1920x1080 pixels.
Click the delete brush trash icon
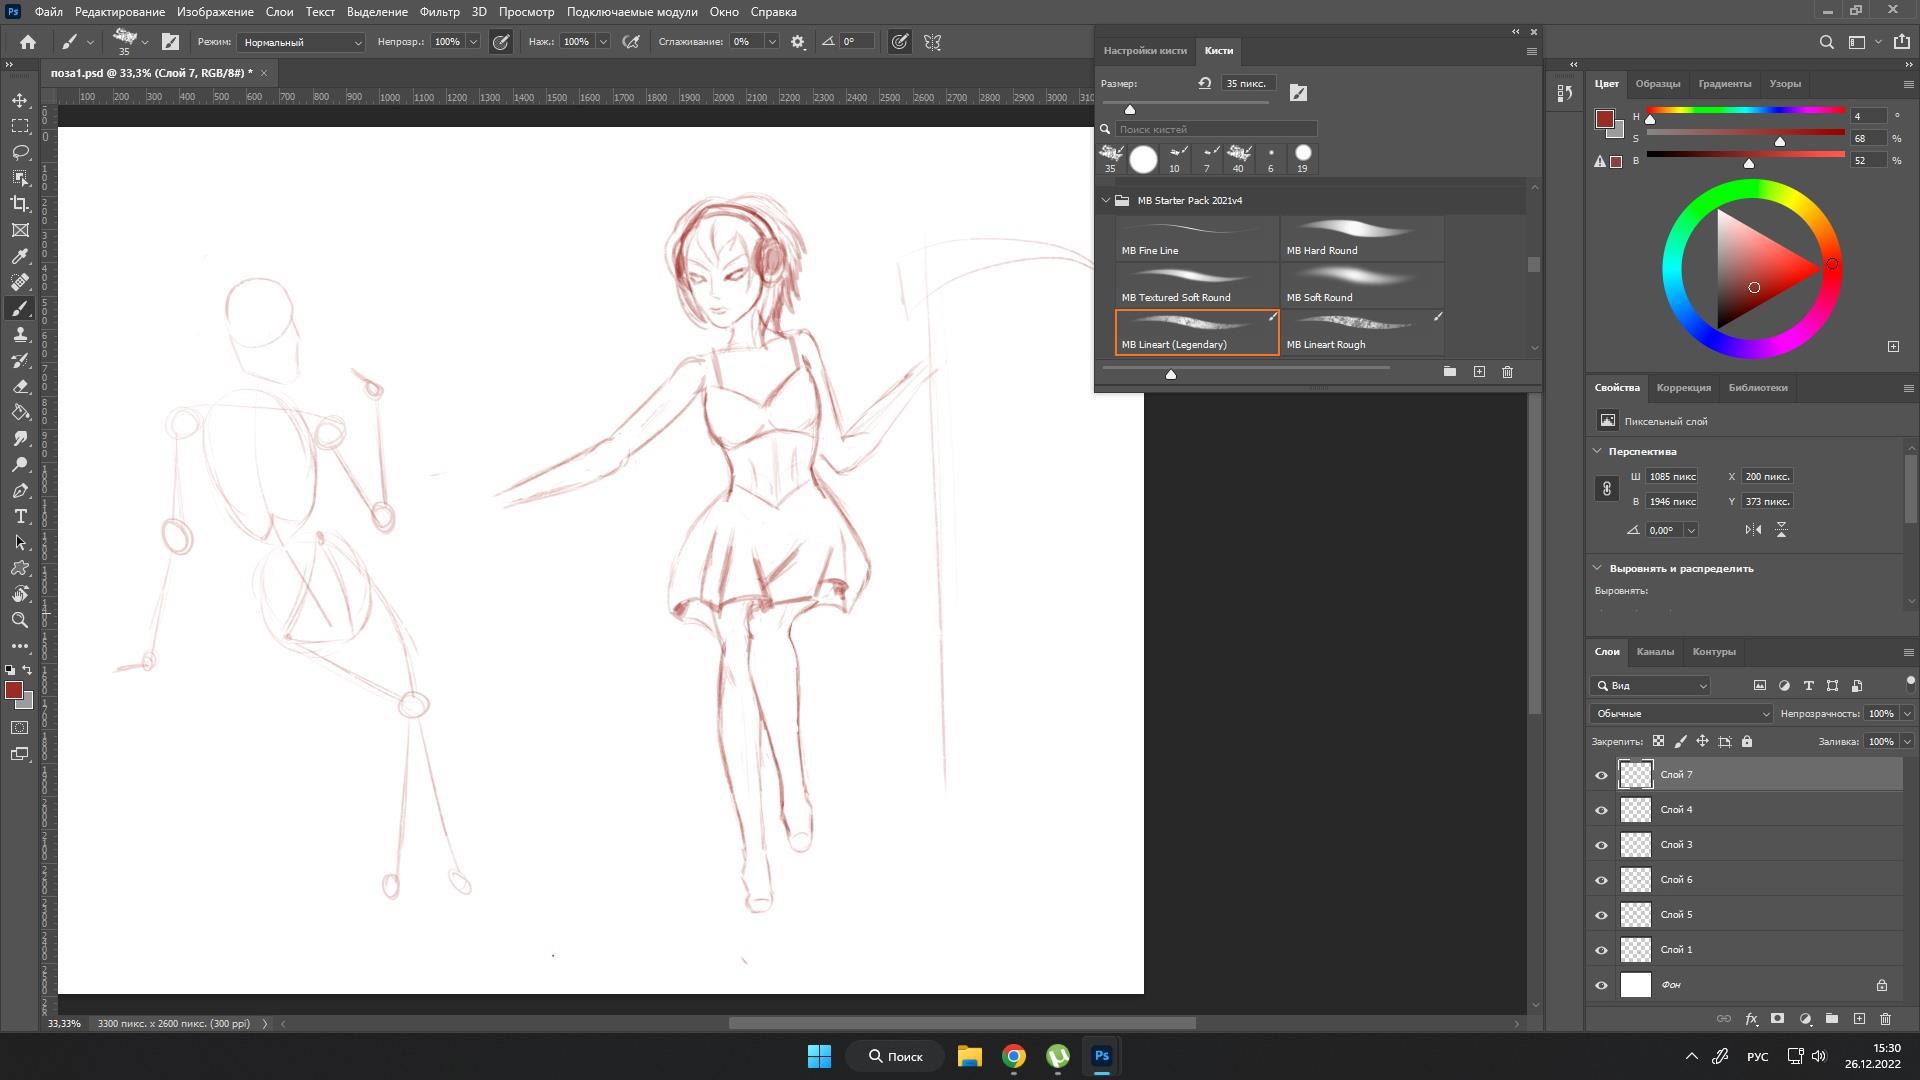point(1507,372)
